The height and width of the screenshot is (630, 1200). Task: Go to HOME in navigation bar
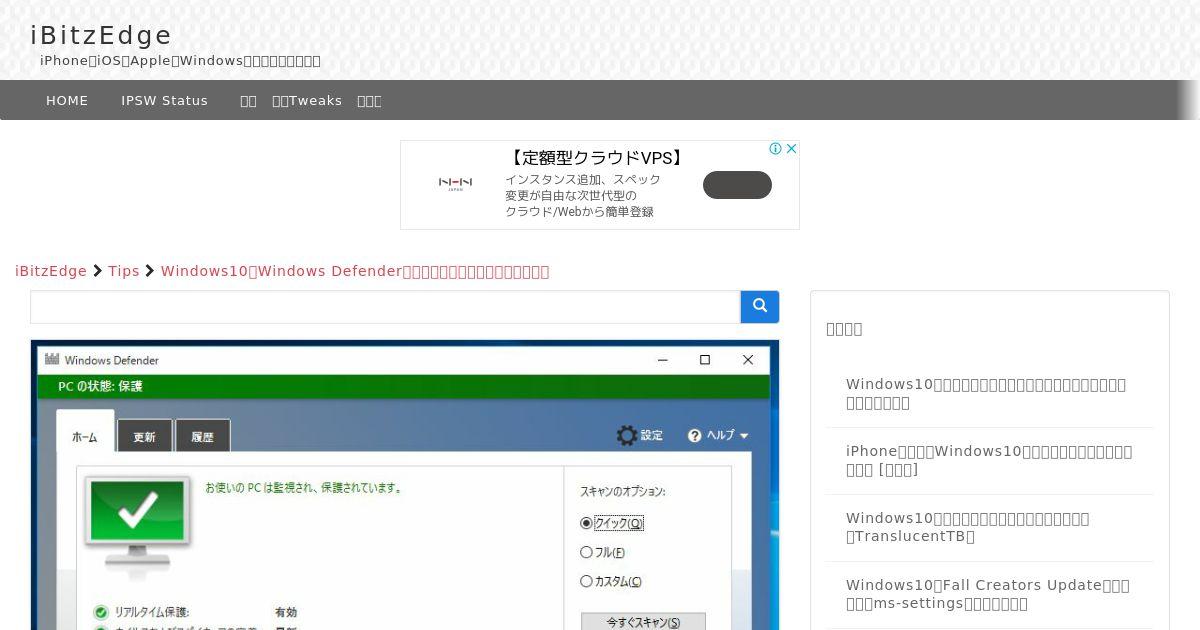pyautogui.click(x=67, y=100)
